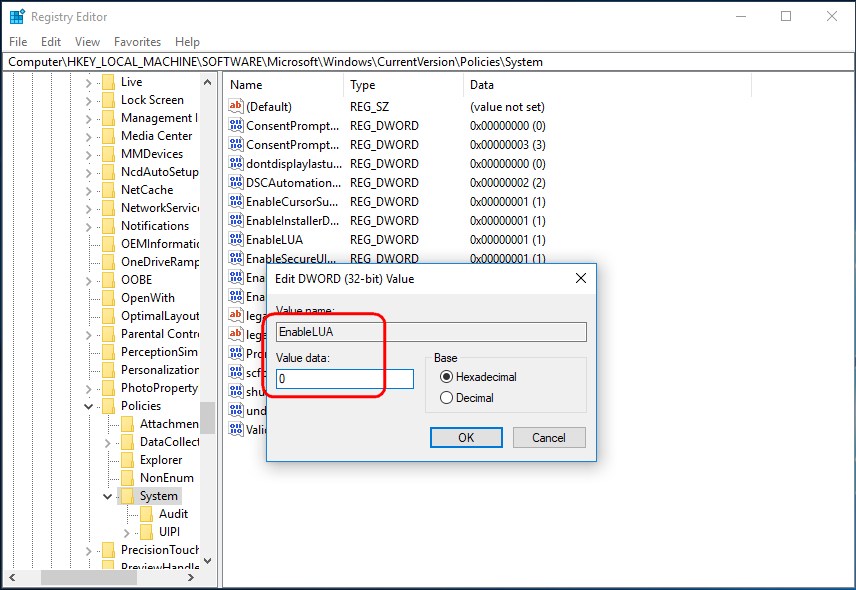Select the Hexadecimal base option
Screen dimensions: 856x590
point(478,377)
